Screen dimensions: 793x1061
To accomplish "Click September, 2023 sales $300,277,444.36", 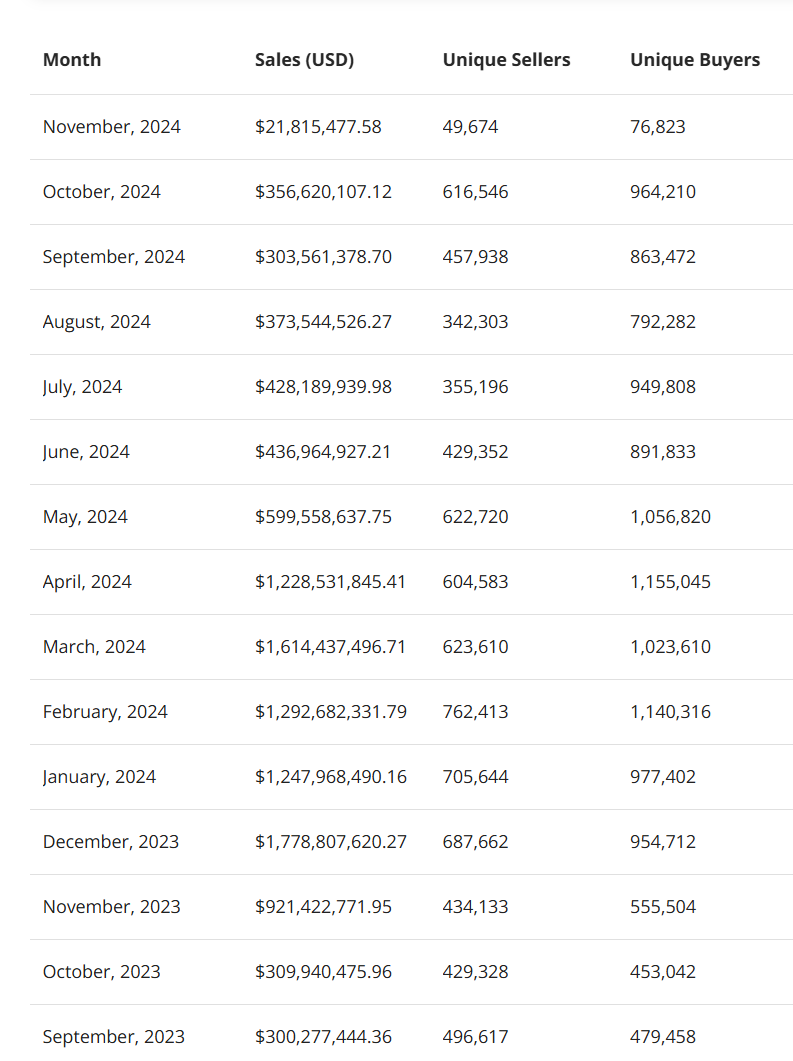I will tap(323, 1036).
